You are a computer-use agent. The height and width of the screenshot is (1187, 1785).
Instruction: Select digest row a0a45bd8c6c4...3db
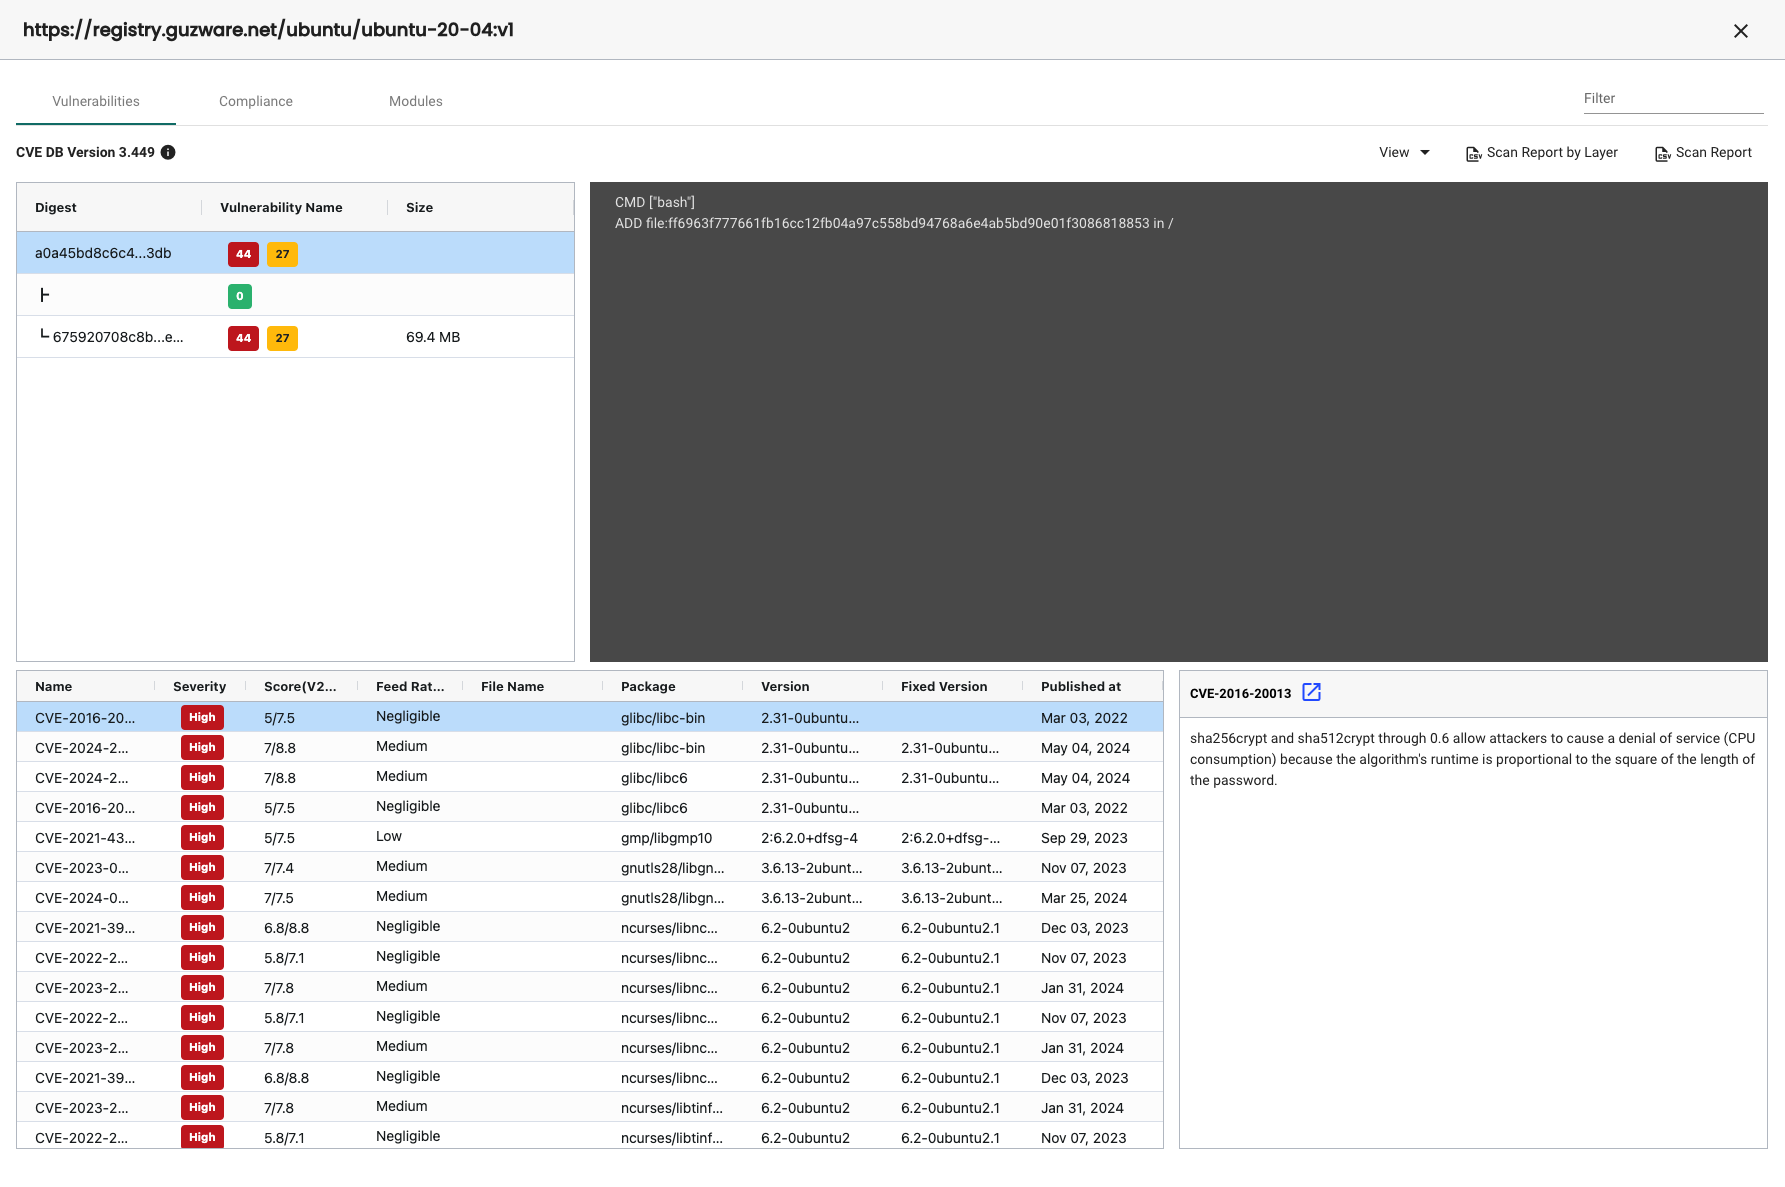[x=296, y=253]
